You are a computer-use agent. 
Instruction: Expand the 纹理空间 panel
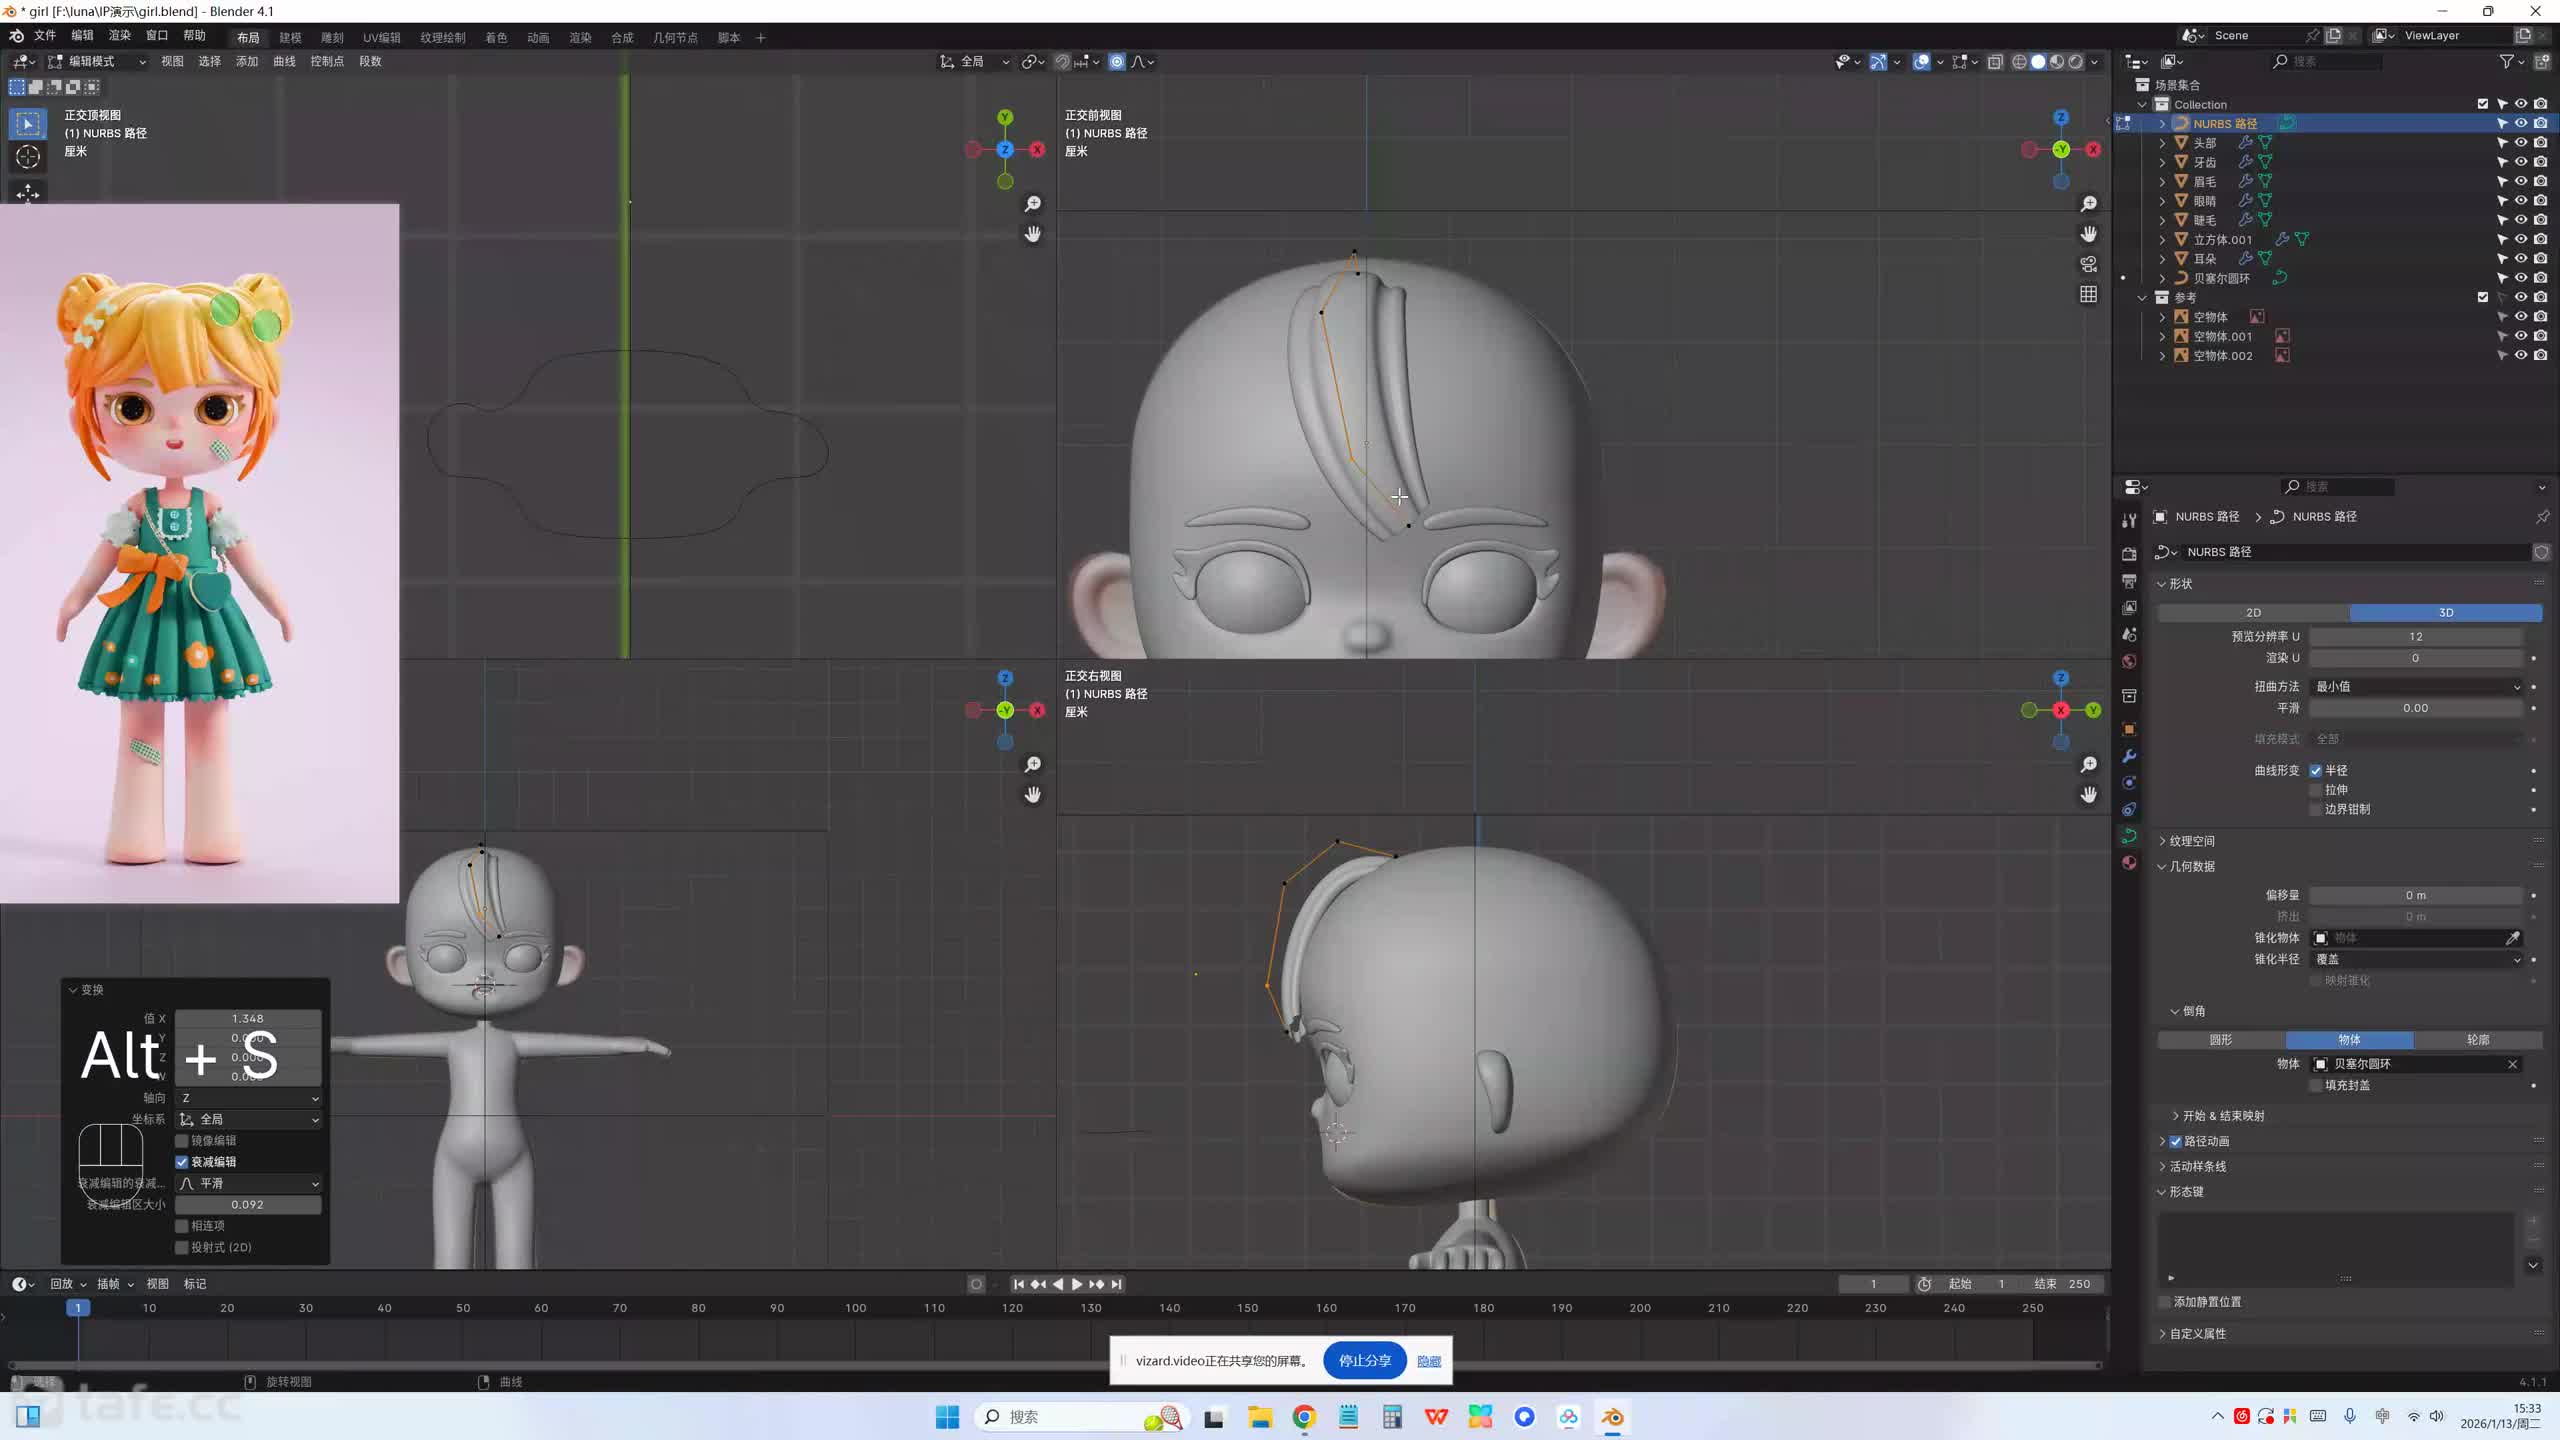(x=2191, y=841)
